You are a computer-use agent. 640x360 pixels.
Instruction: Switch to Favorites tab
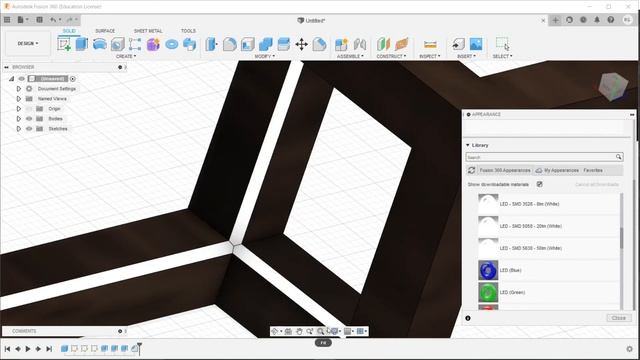tap(593, 170)
